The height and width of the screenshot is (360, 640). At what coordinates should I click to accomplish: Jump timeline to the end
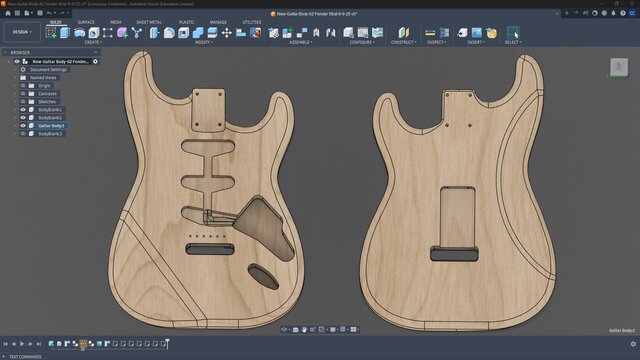[x=39, y=344]
